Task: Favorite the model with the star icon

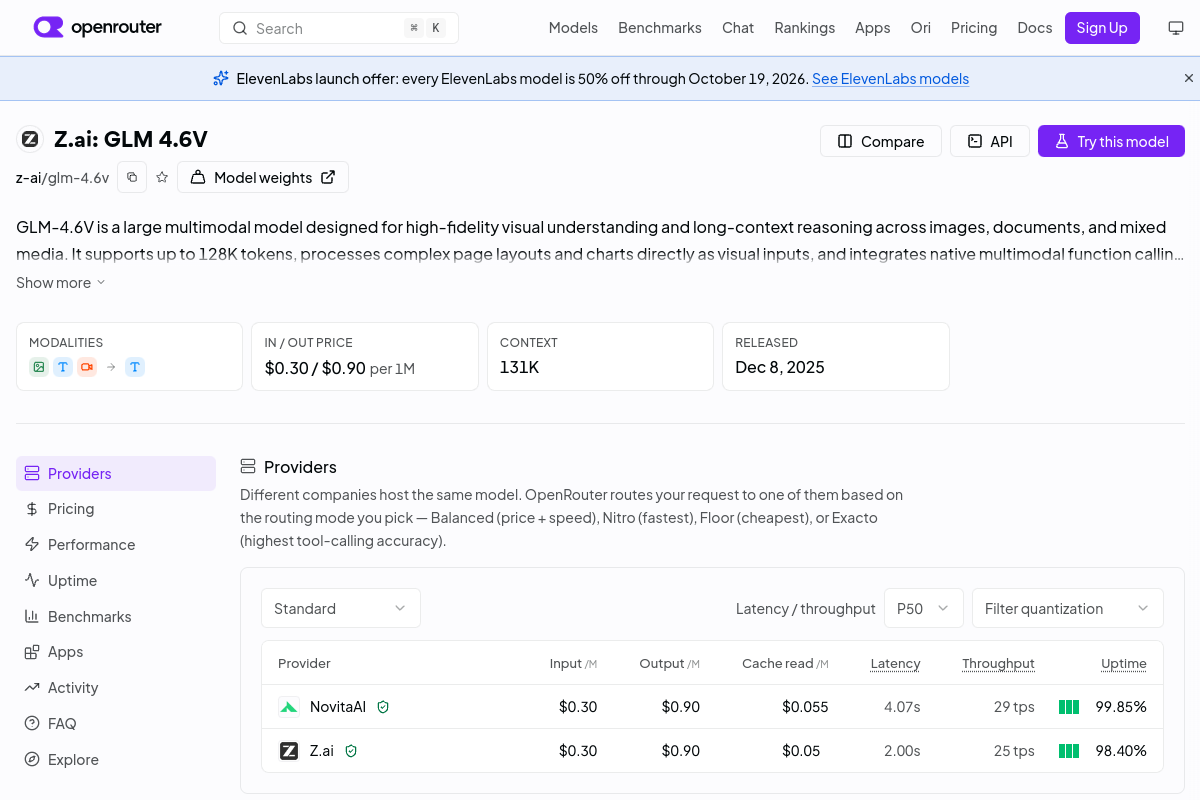Action: [162, 177]
